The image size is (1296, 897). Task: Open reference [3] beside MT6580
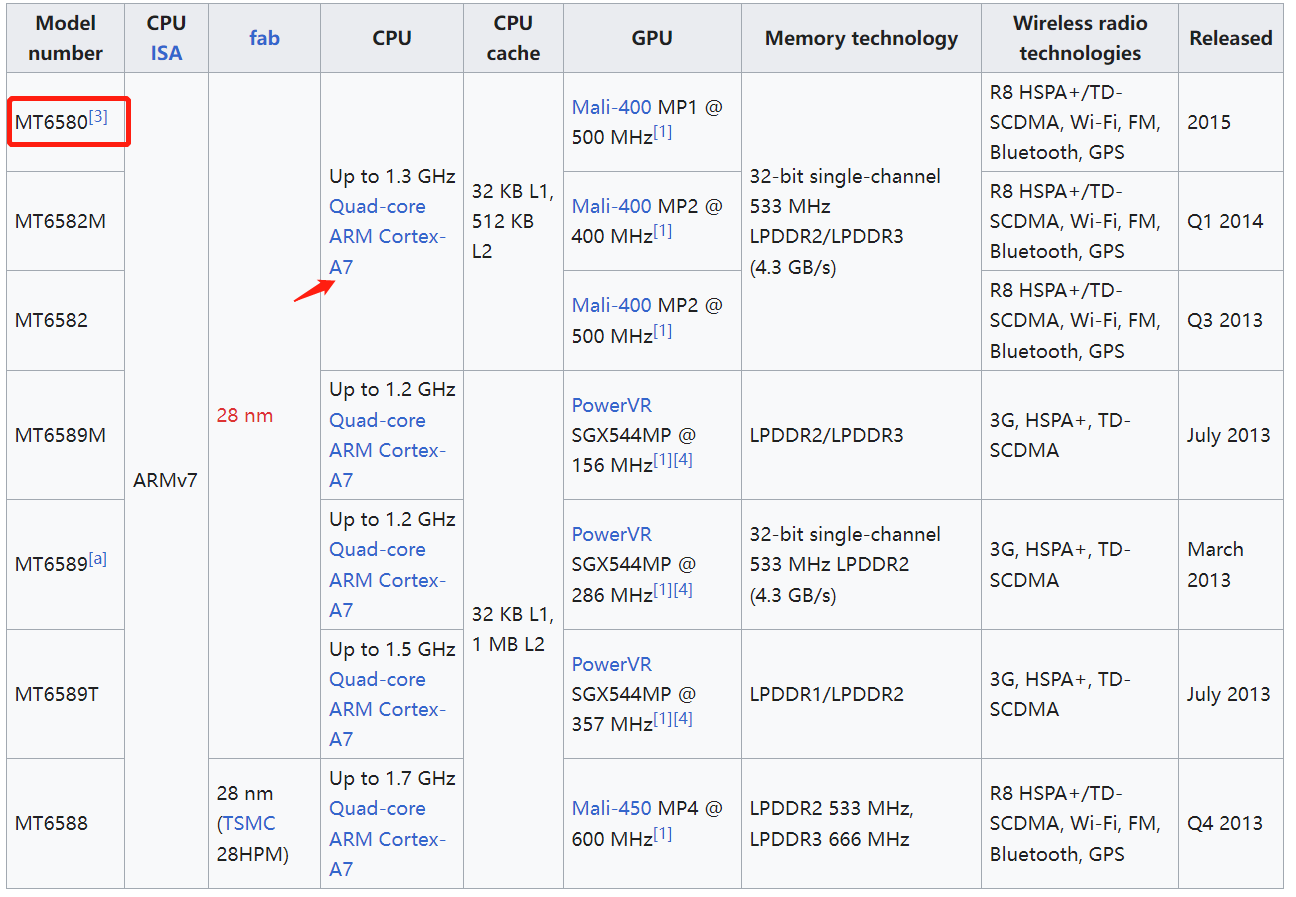coord(98,117)
